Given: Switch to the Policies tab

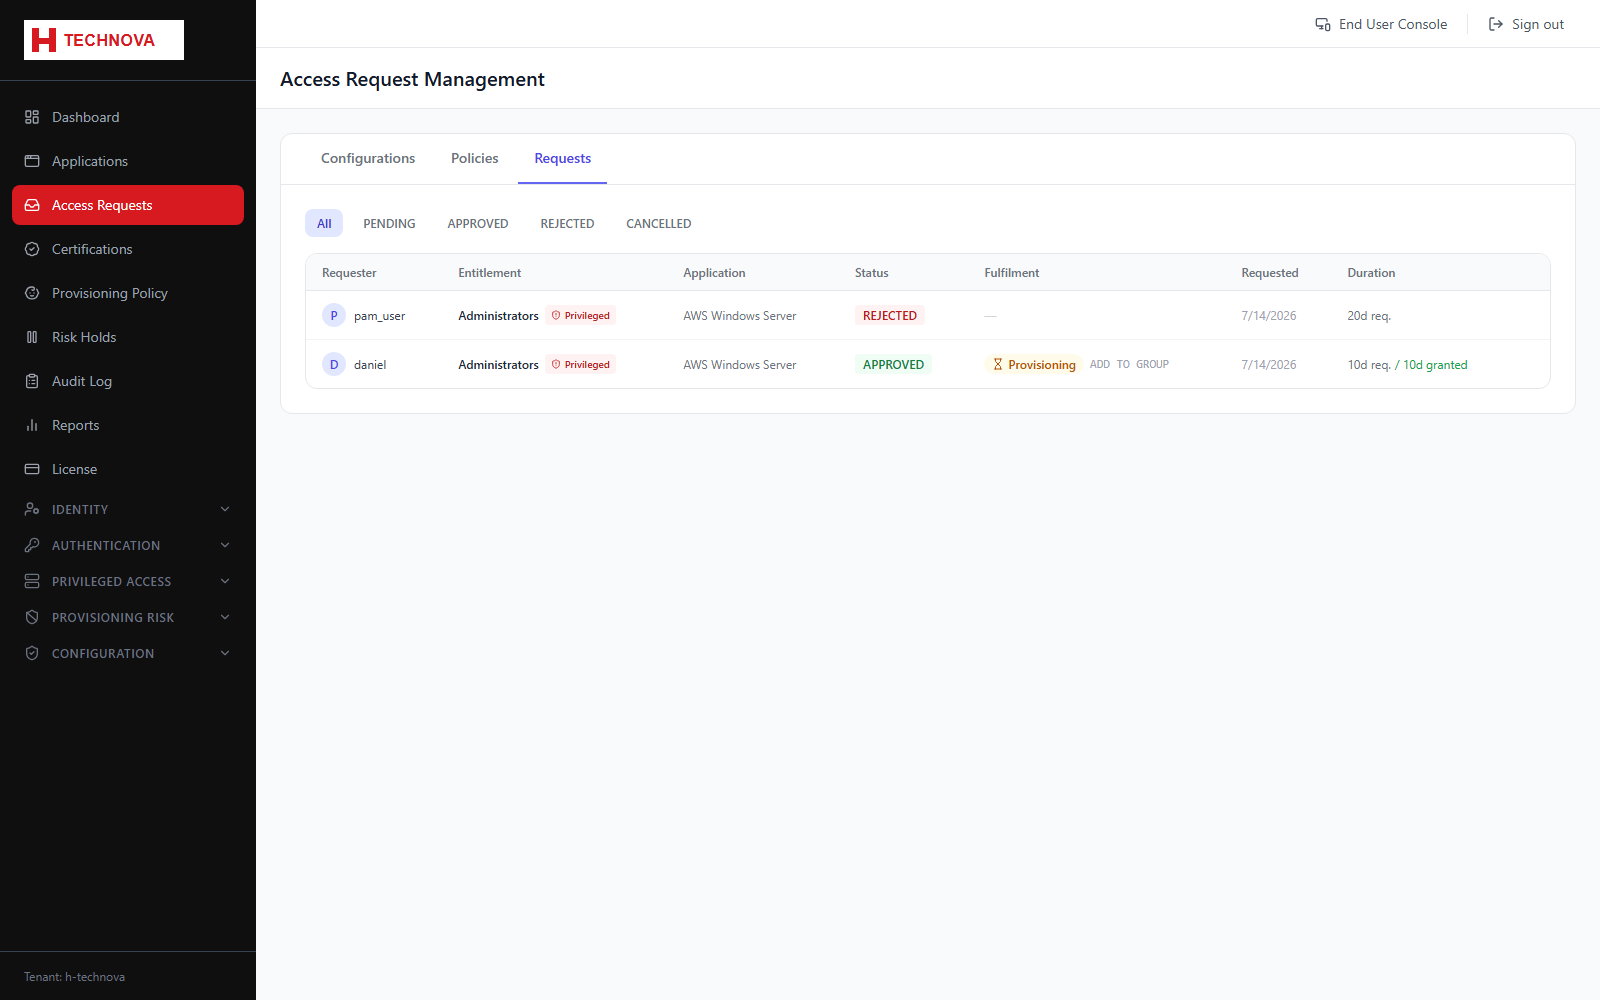Looking at the screenshot, I should [x=474, y=158].
